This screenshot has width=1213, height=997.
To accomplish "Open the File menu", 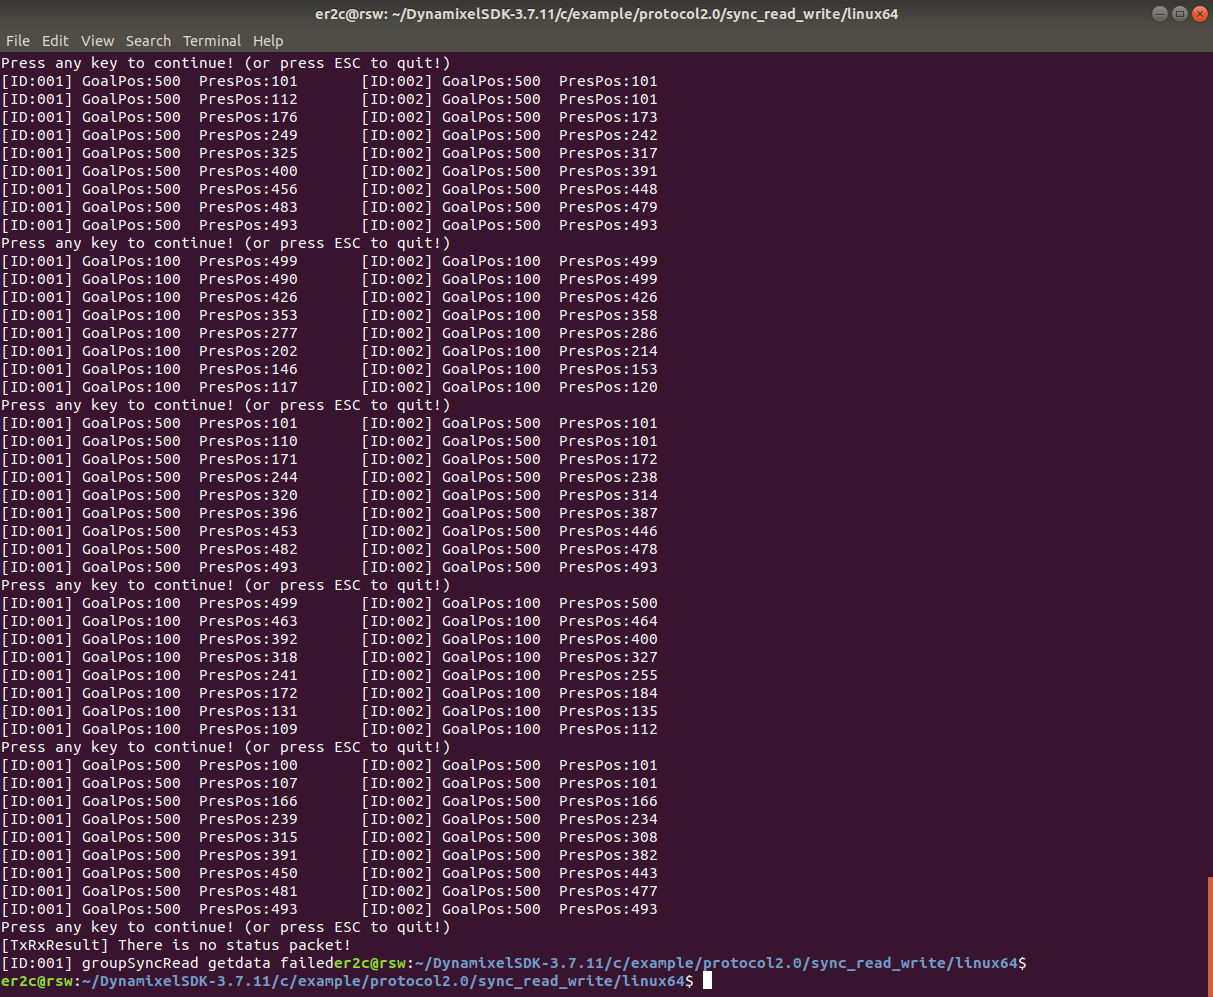I will coord(17,41).
